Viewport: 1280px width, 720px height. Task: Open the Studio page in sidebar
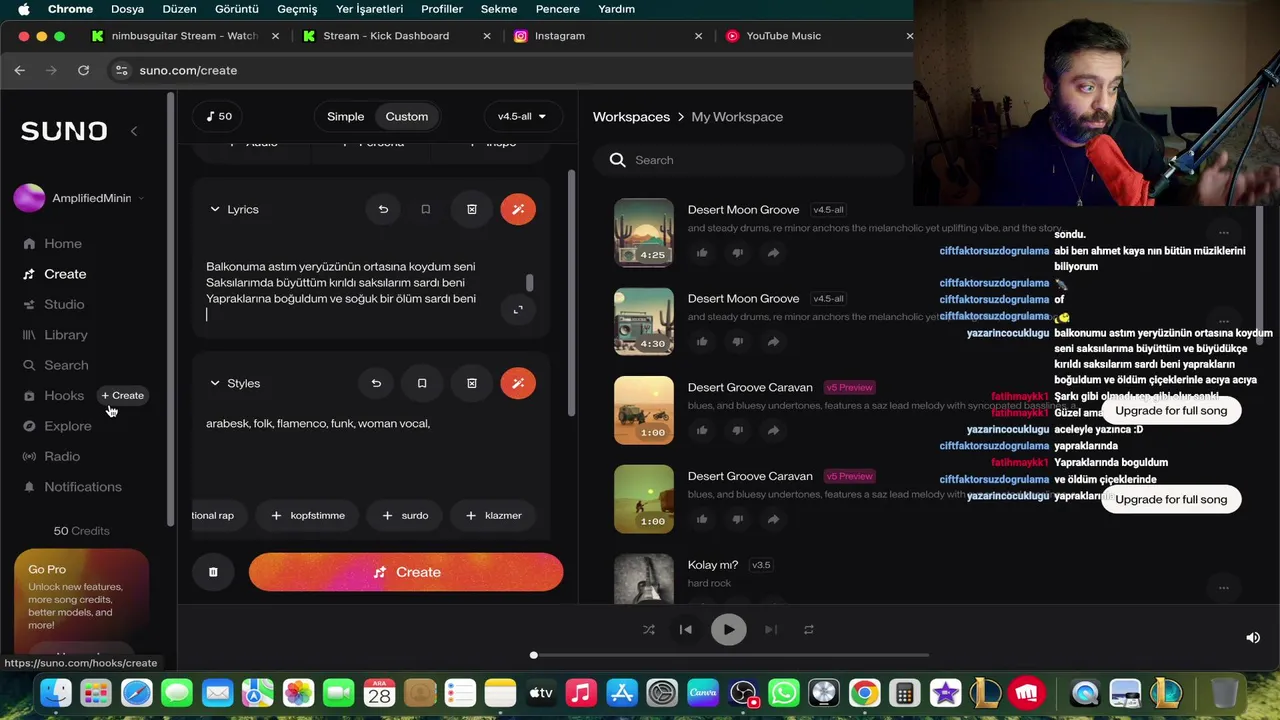pyautogui.click(x=64, y=304)
